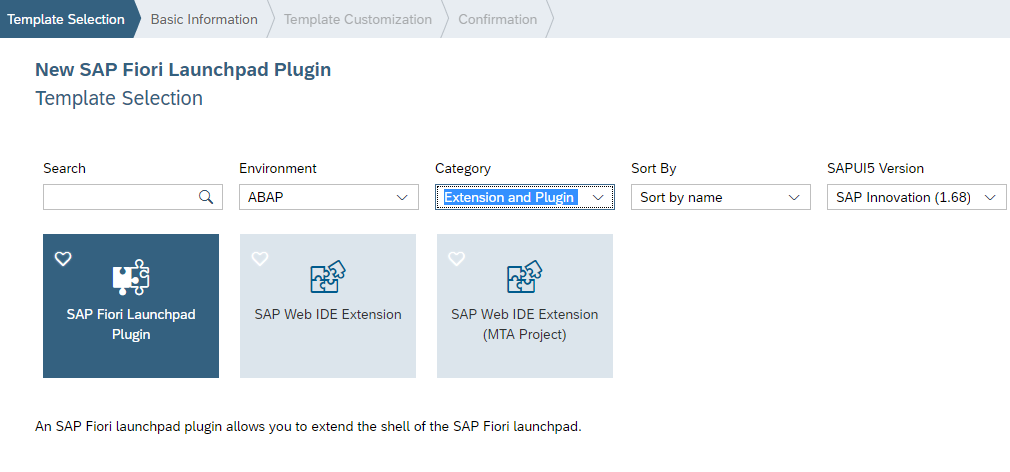Click the SAP Fiori Launchpad Plugin puzzle icon

[x=131, y=277]
